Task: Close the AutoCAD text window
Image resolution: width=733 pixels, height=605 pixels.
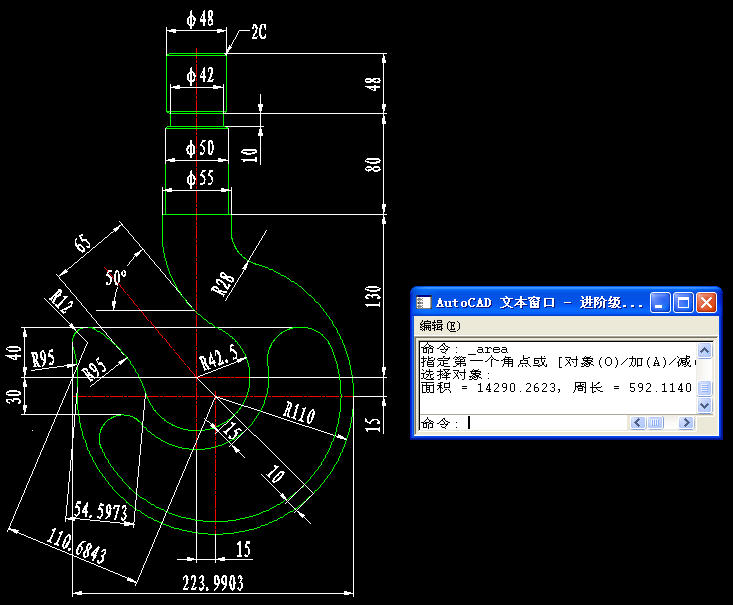Action: (706, 302)
